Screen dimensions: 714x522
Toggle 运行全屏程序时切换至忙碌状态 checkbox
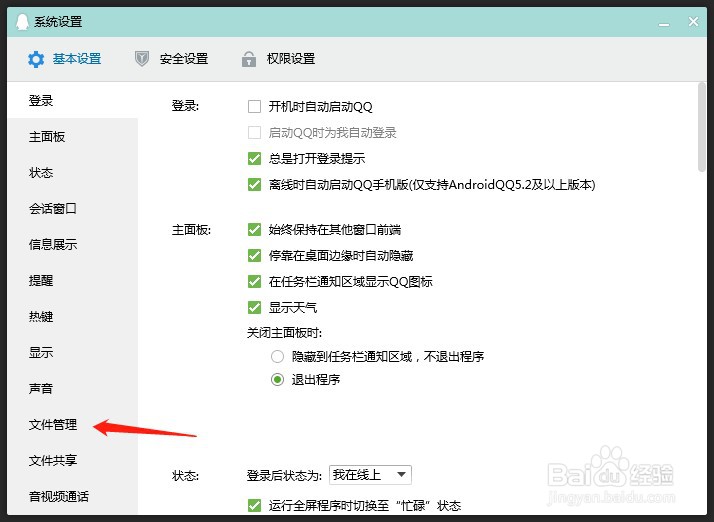tap(254, 506)
